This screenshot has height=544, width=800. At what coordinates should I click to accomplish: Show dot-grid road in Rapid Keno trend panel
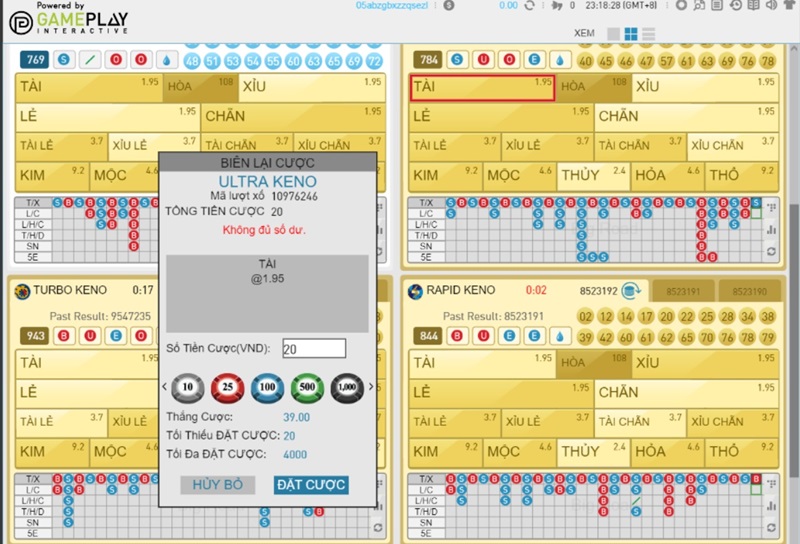[771, 483]
